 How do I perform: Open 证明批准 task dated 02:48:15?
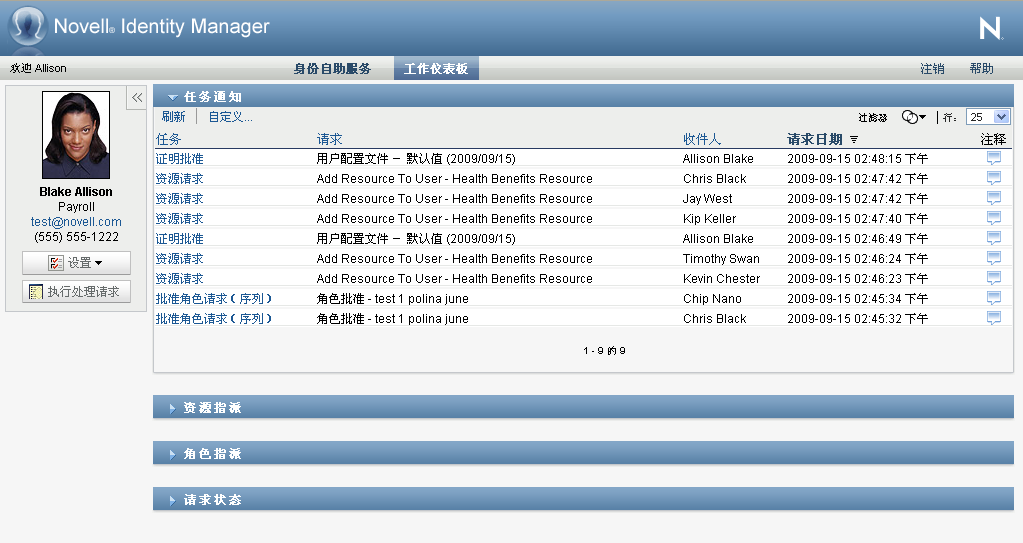(179, 159)
